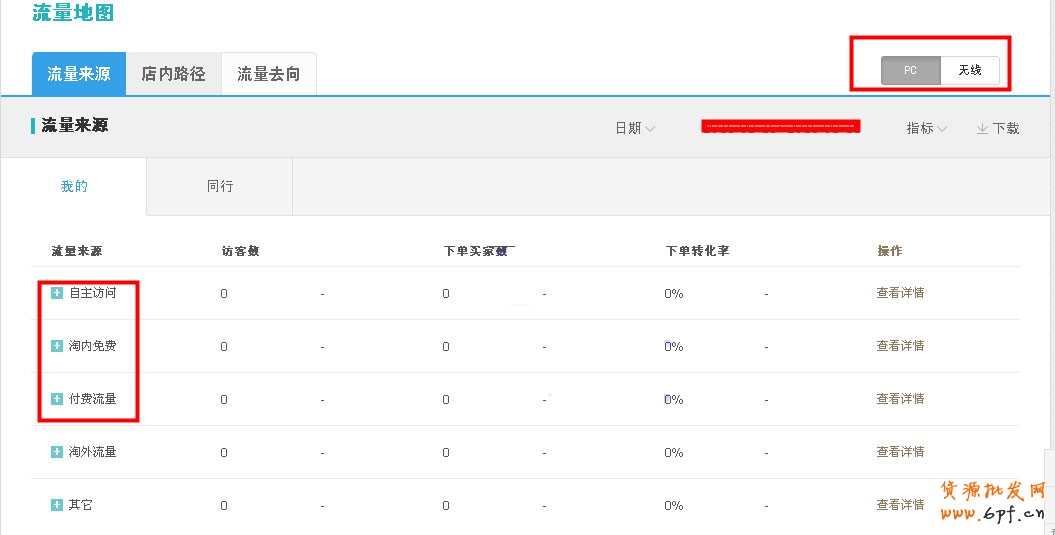Expand the 自主访问 plus icon
This screenshot has height=535, width=1055.
(57, 293)
